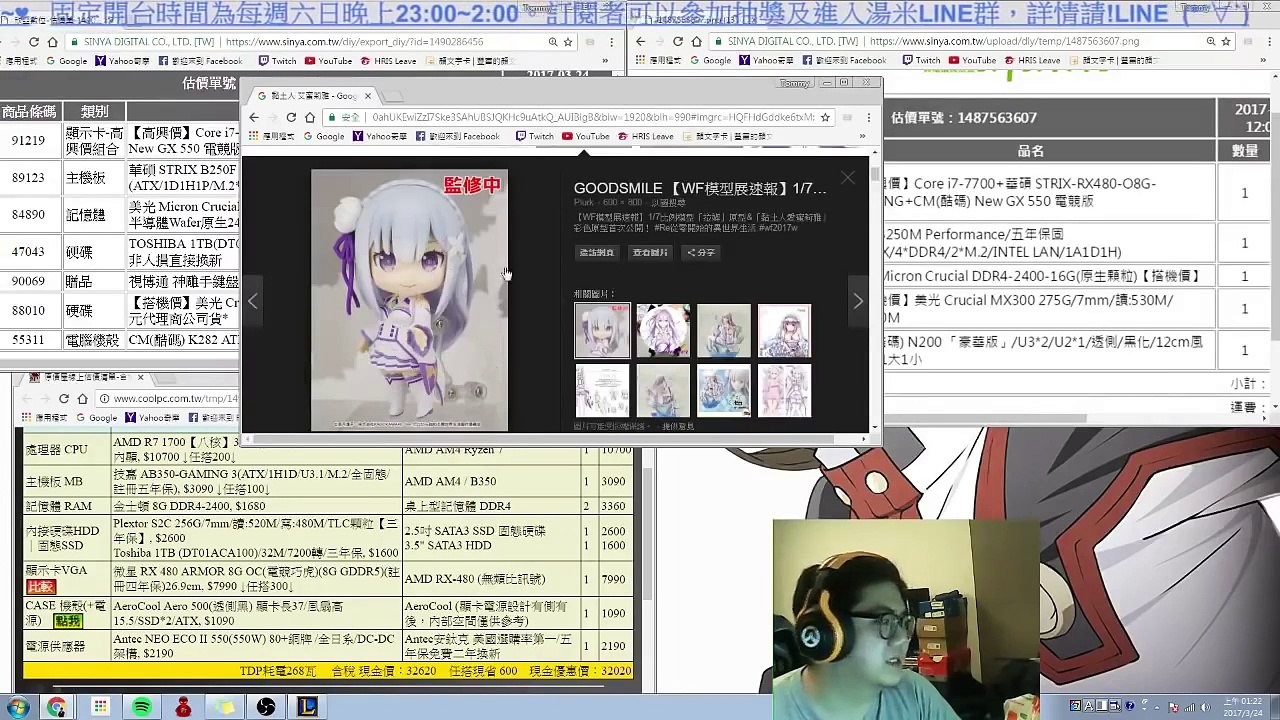This screenshot has width=1280, height=720.
Task: Click the red 比較 compare button under 顯示卡VGA
Action: click(x=41, y=587)
